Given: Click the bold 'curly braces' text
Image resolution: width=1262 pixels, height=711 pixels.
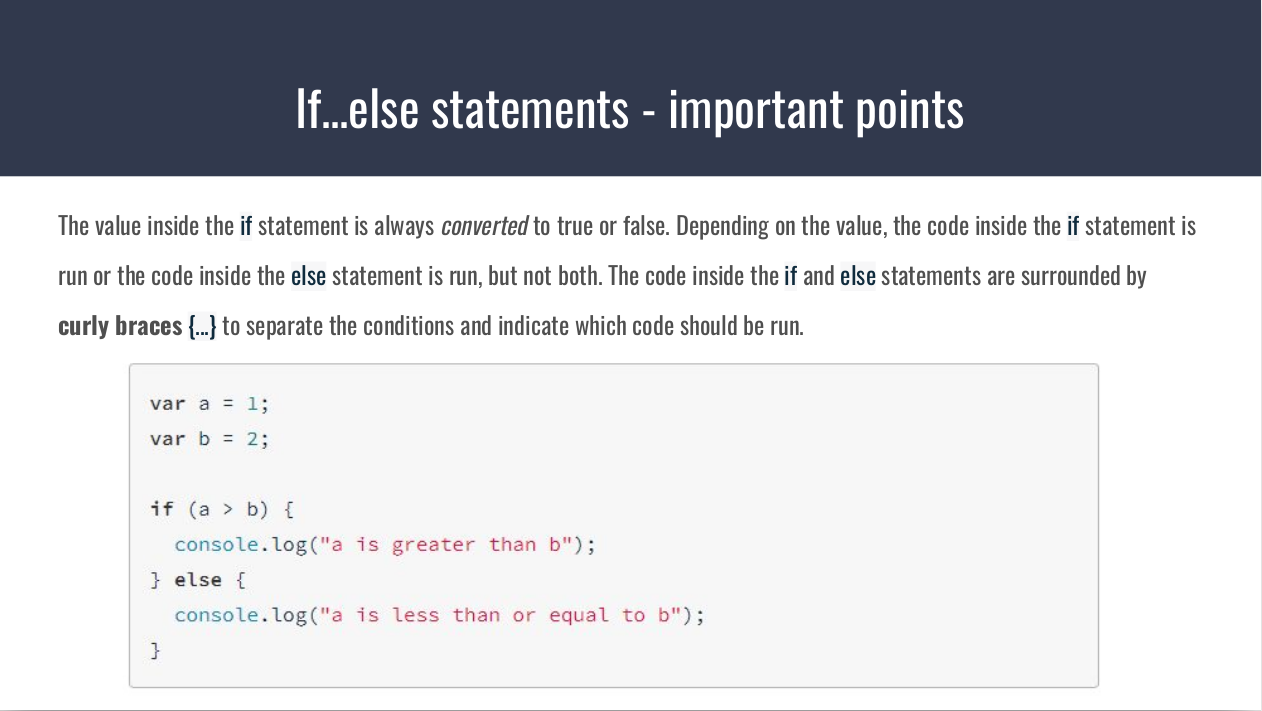Looking at the screenshot, I should click(120, 326).
